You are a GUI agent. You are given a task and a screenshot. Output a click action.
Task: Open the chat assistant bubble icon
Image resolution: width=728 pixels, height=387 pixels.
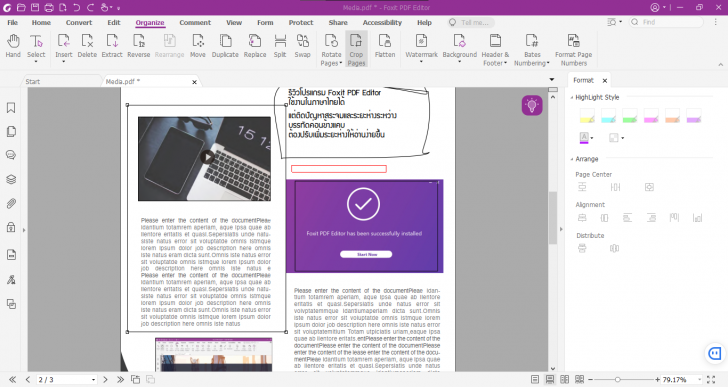(x=715, y=354)
